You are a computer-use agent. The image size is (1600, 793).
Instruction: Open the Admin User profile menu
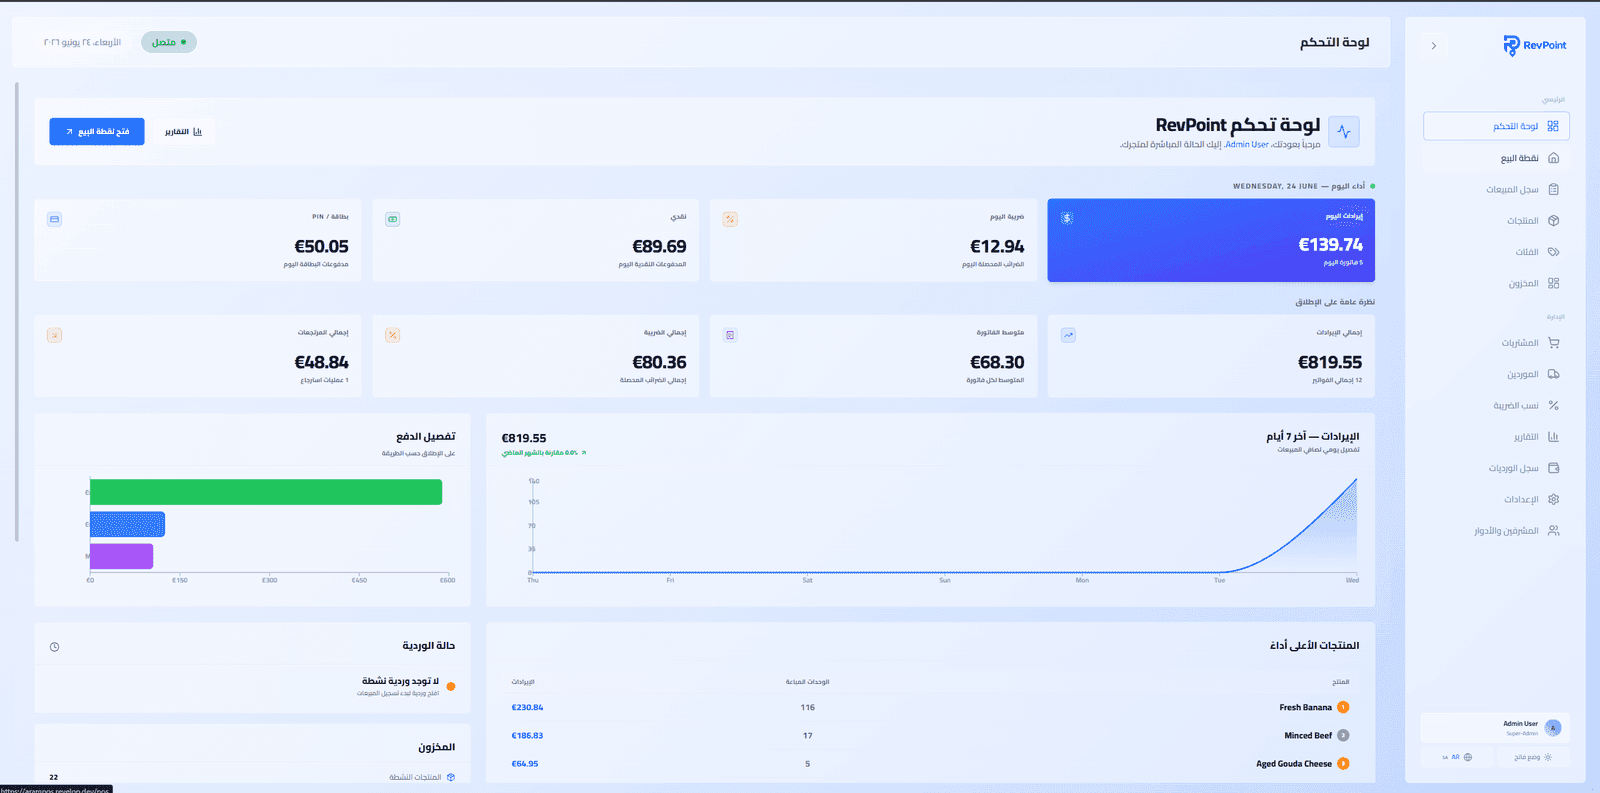[x=1495, y=728]
